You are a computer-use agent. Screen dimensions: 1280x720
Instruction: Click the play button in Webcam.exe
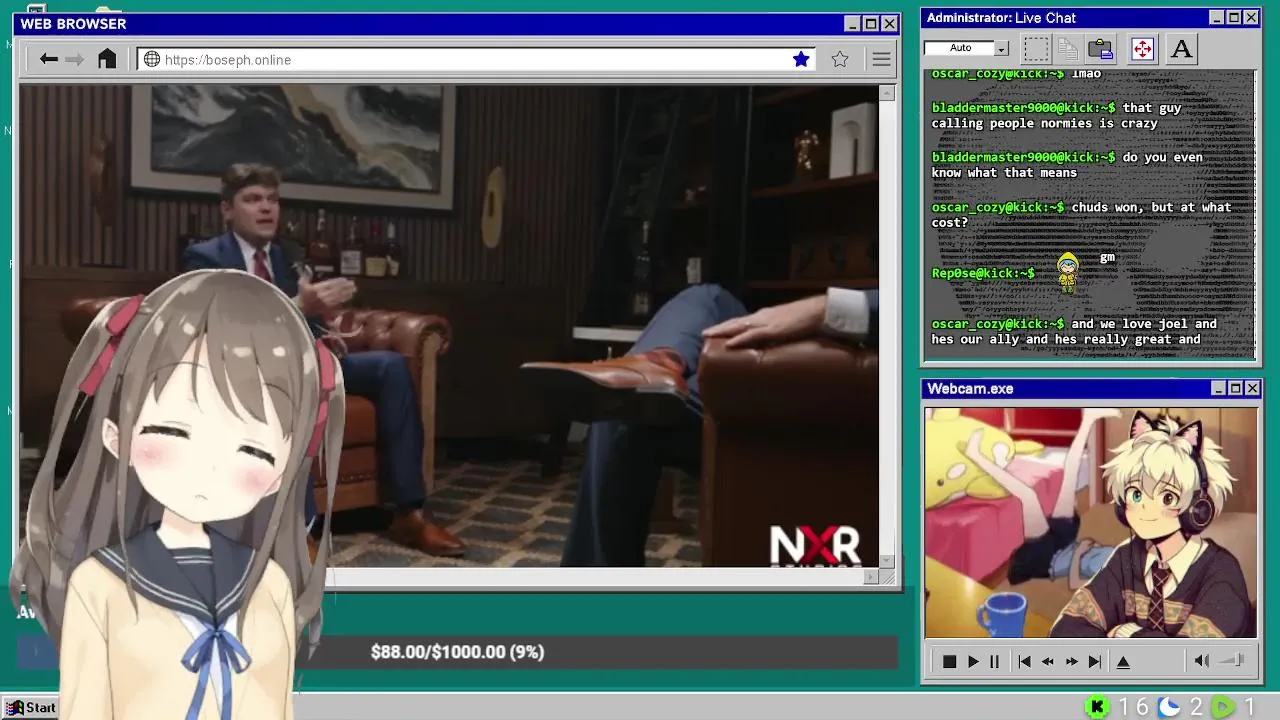click(x=972, y=661)
